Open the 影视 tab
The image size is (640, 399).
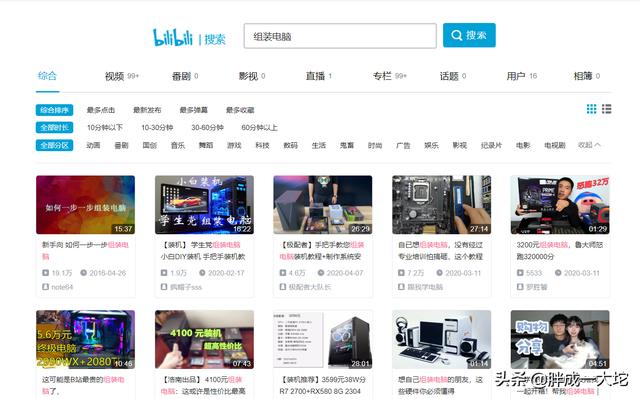click(x=252, y=76)
